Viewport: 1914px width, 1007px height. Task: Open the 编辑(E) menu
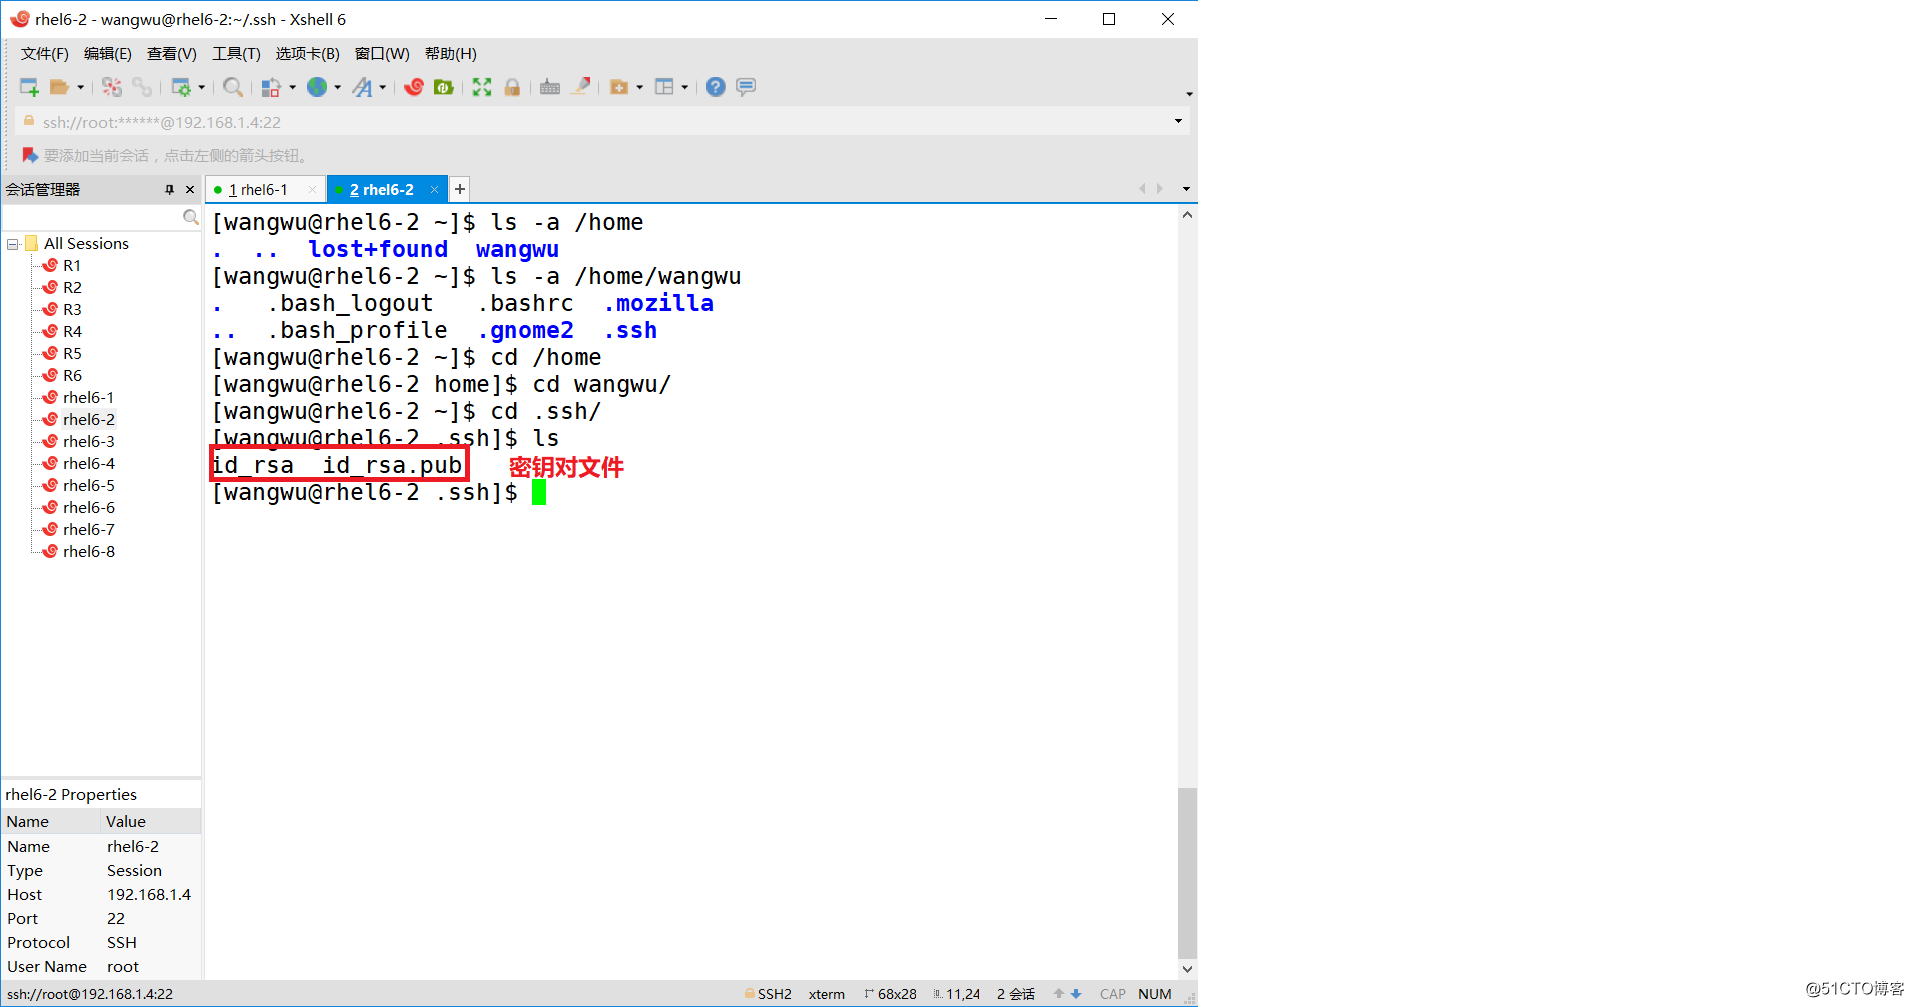[x=107, y=54]
